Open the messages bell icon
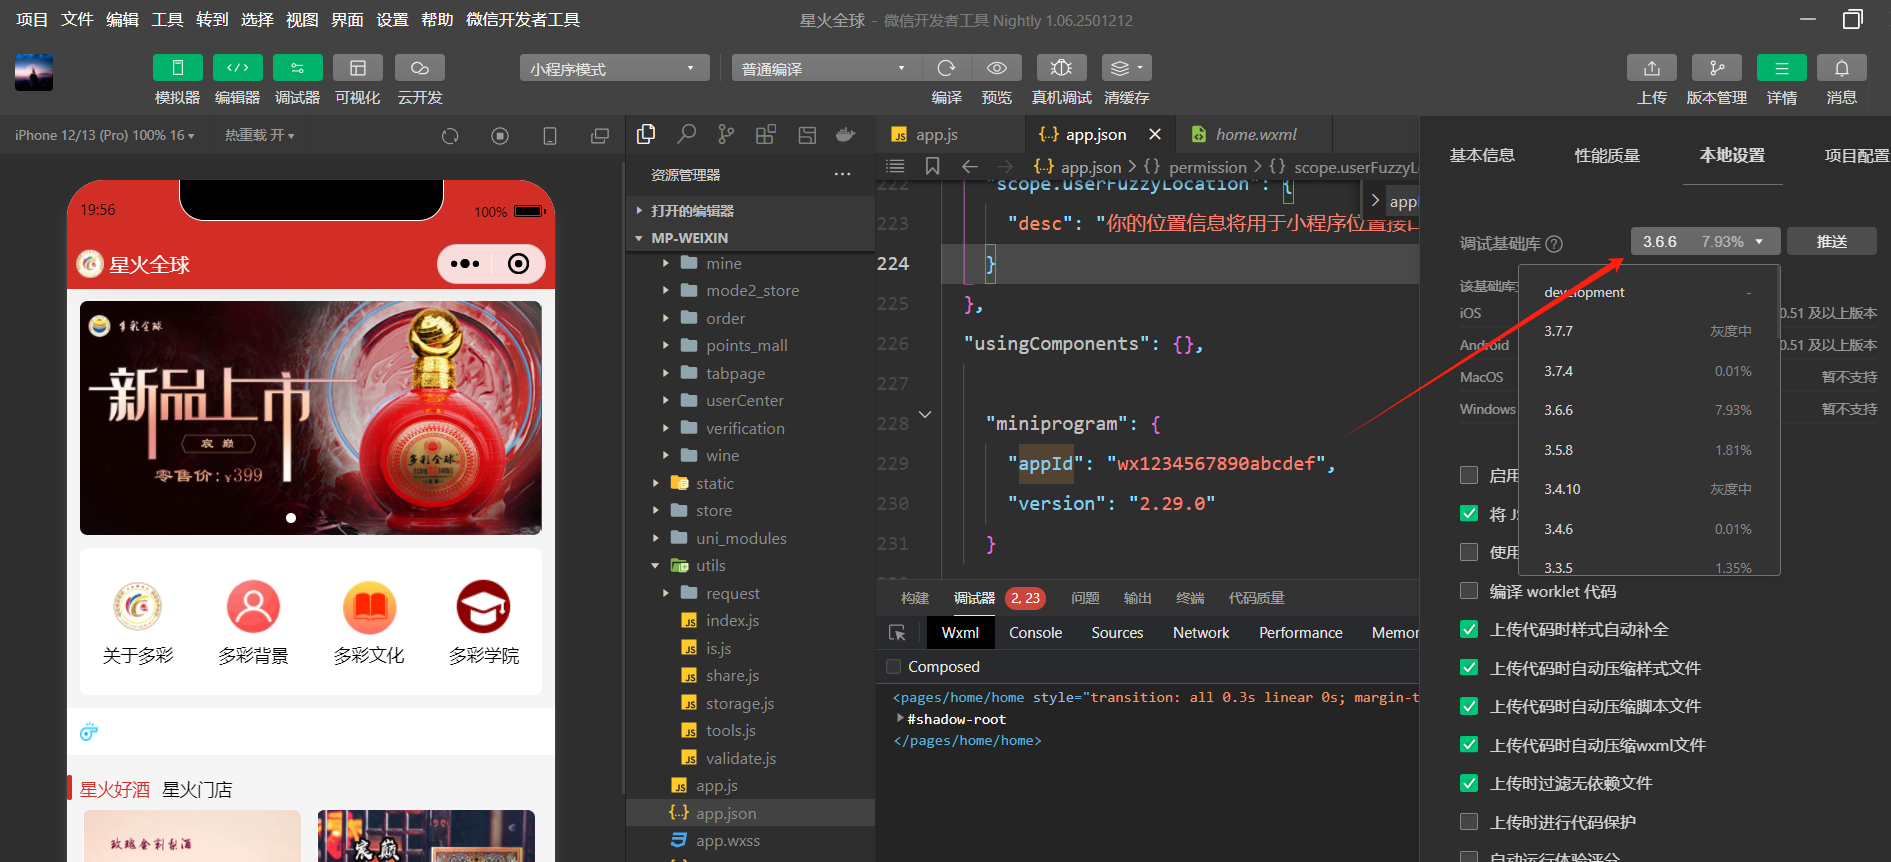The image size is (1891, 862). (x=1842, y=68)
